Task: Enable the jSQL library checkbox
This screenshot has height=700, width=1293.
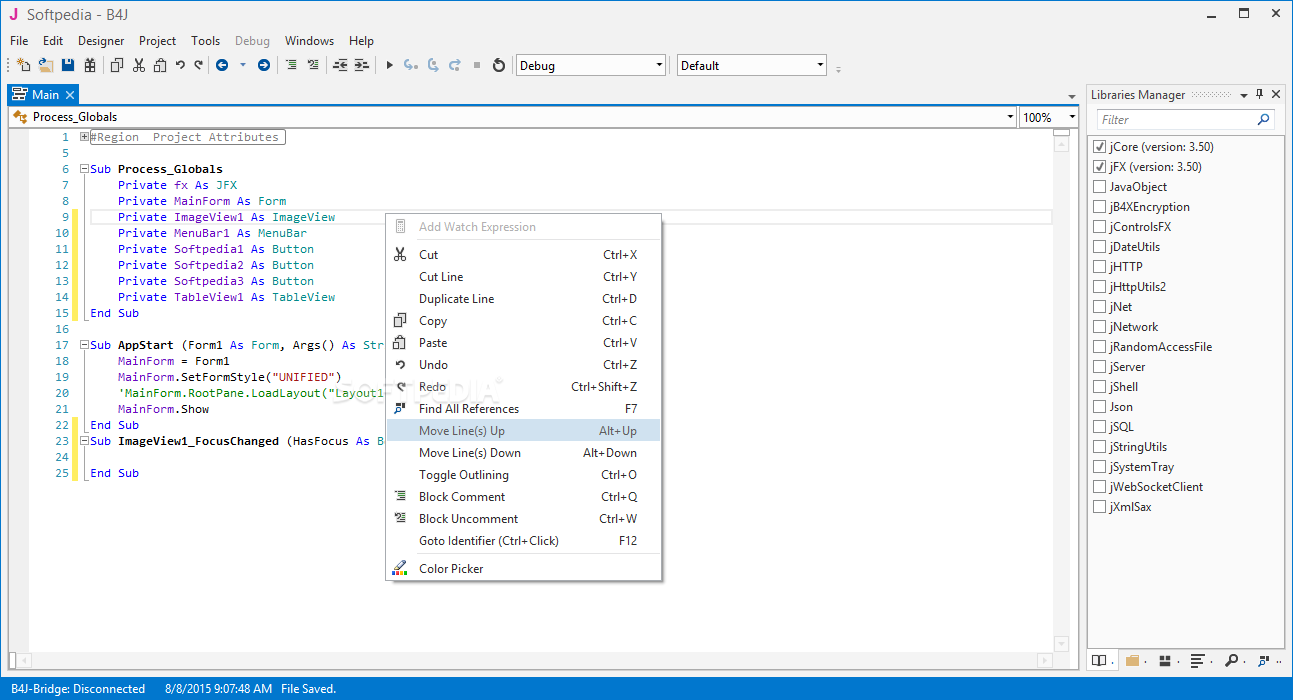Action: [x=1100, y=427]
